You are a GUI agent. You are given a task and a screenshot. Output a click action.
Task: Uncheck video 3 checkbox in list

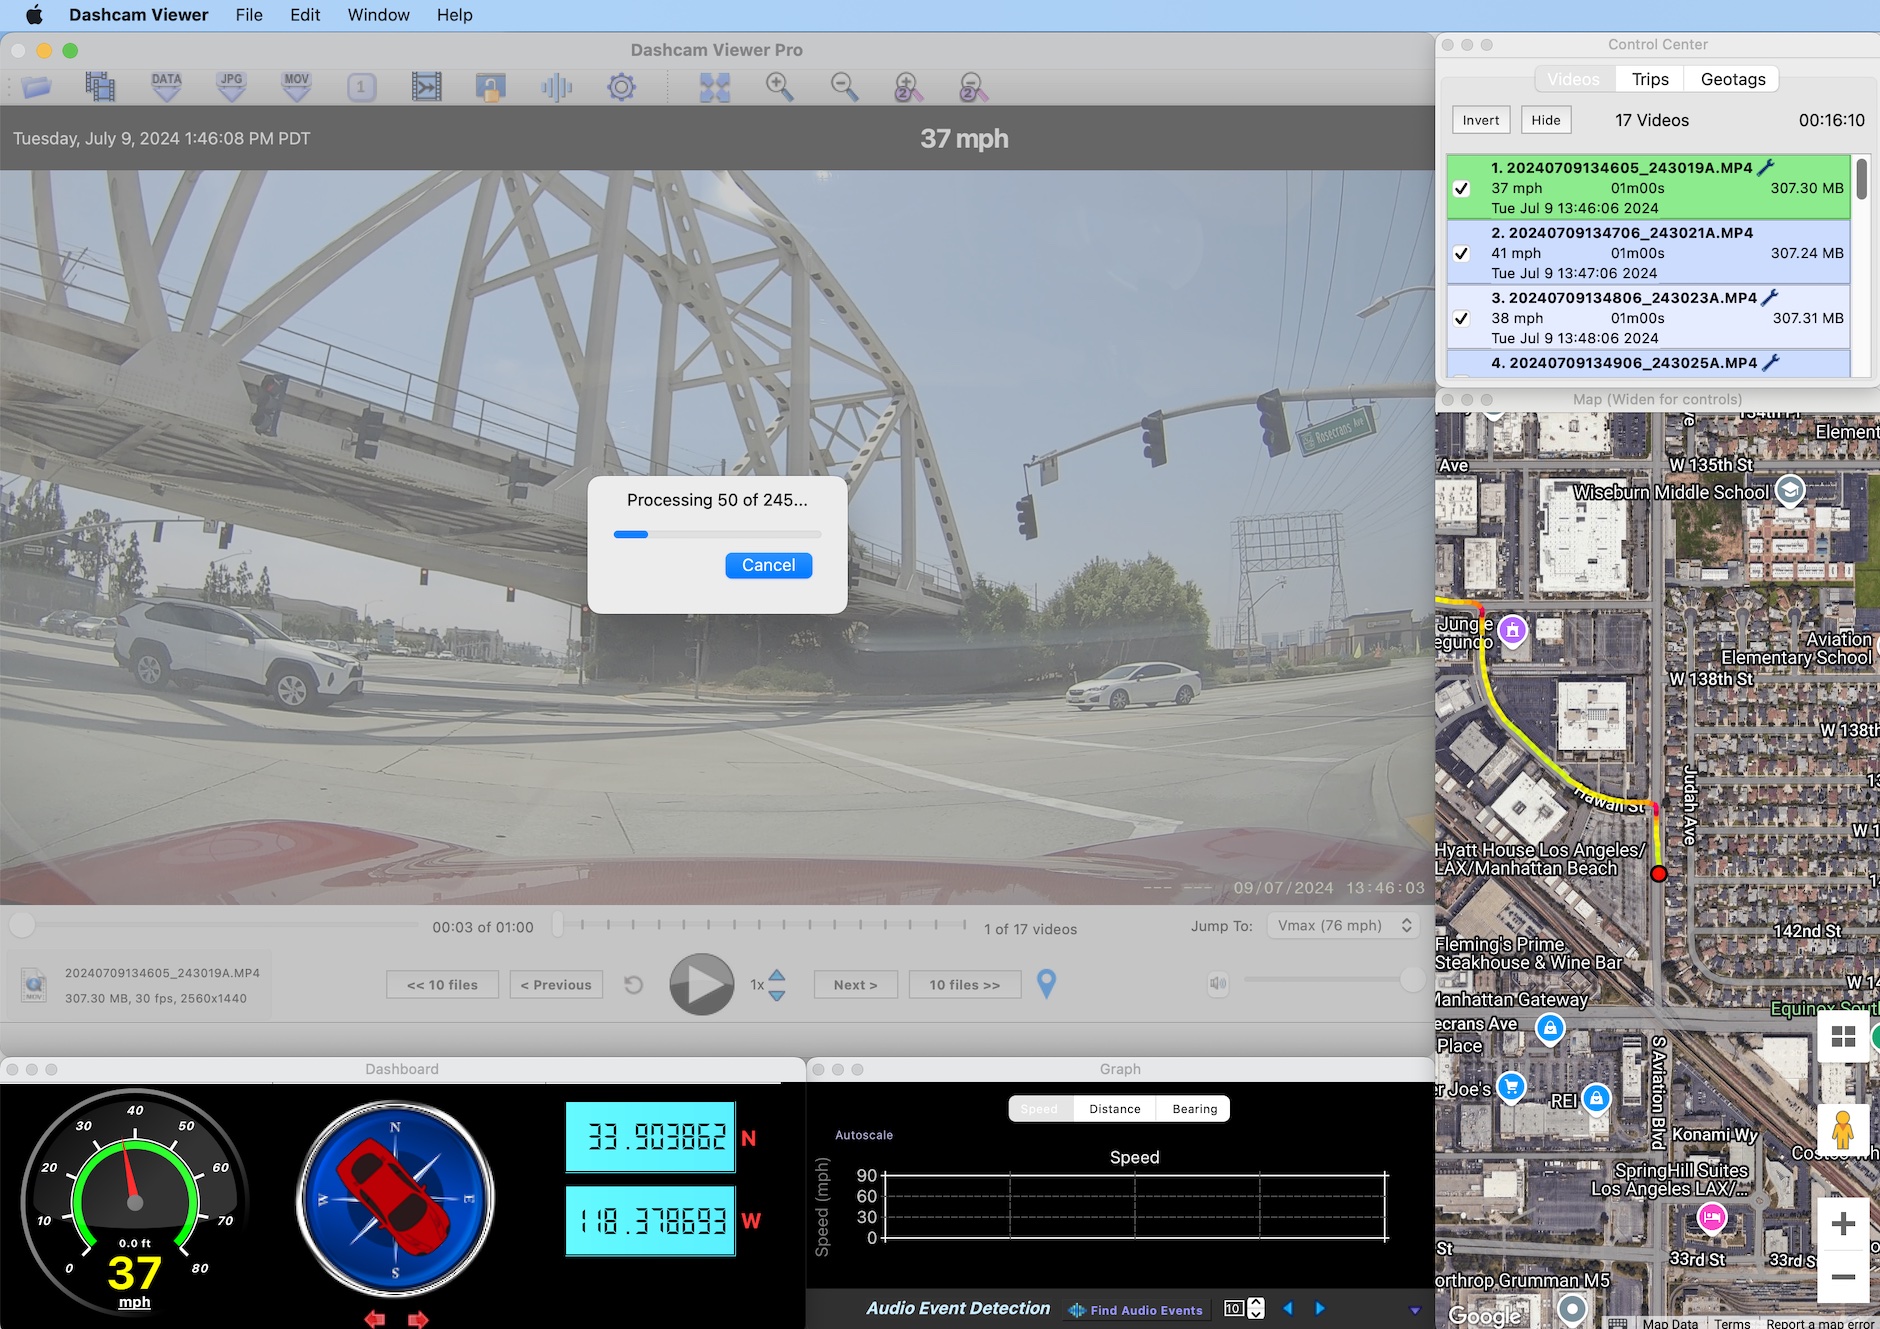[1461, 318]
